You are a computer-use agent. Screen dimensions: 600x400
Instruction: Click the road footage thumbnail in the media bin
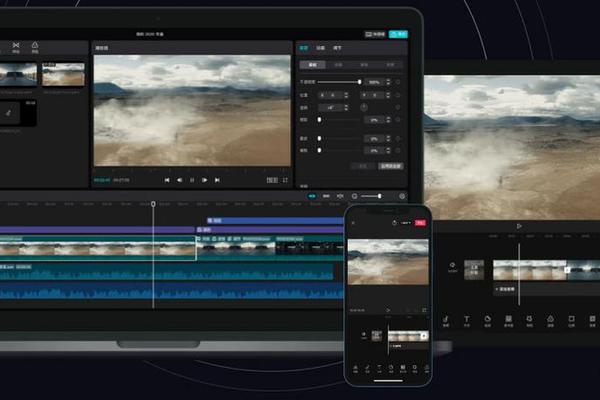(18, 75)
